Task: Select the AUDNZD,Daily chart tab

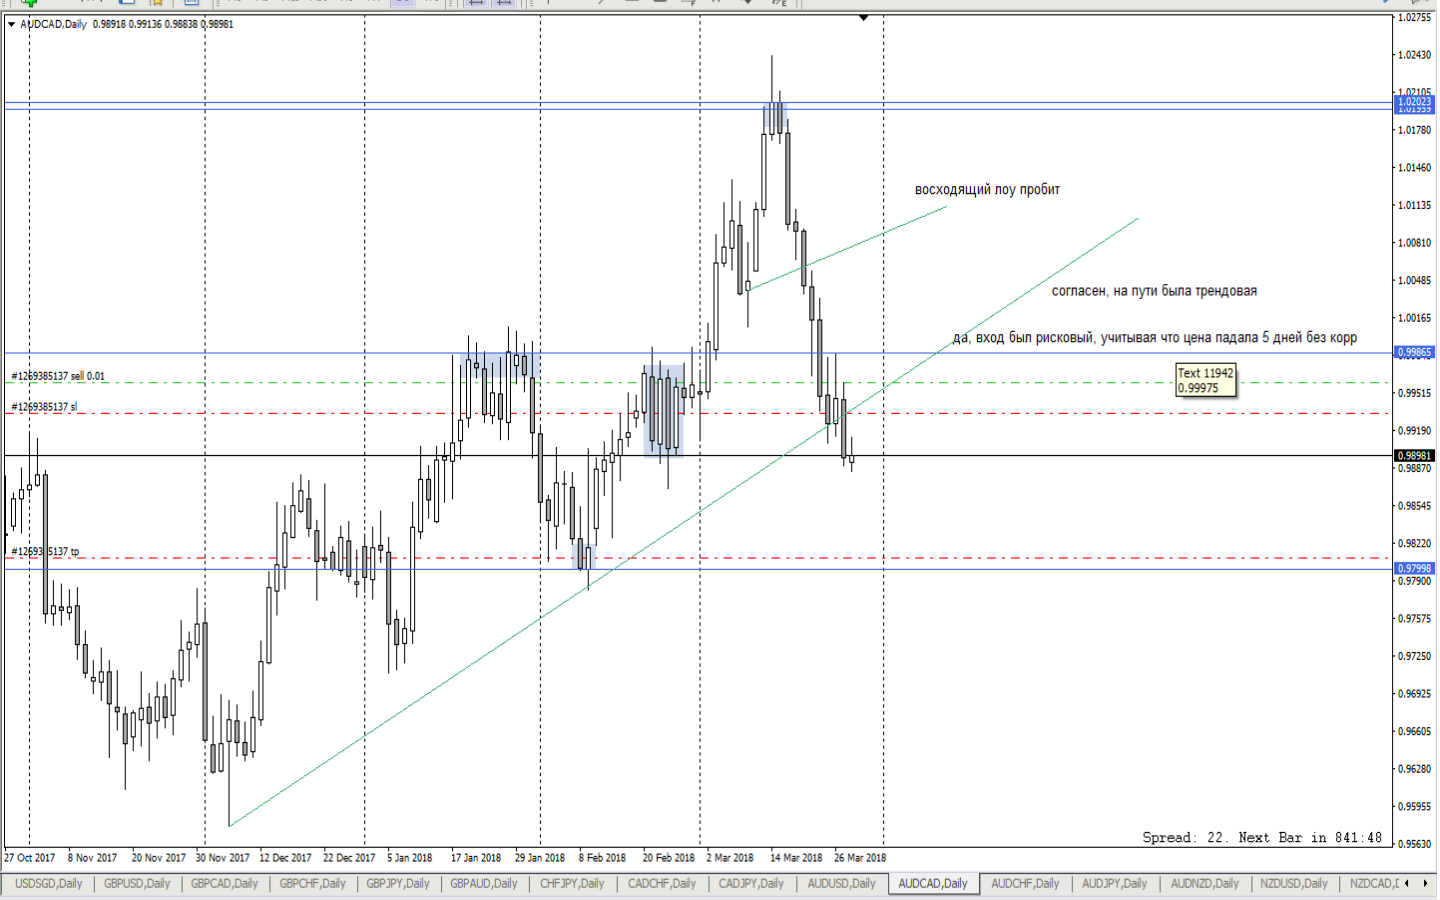Action: point(1204,884)
